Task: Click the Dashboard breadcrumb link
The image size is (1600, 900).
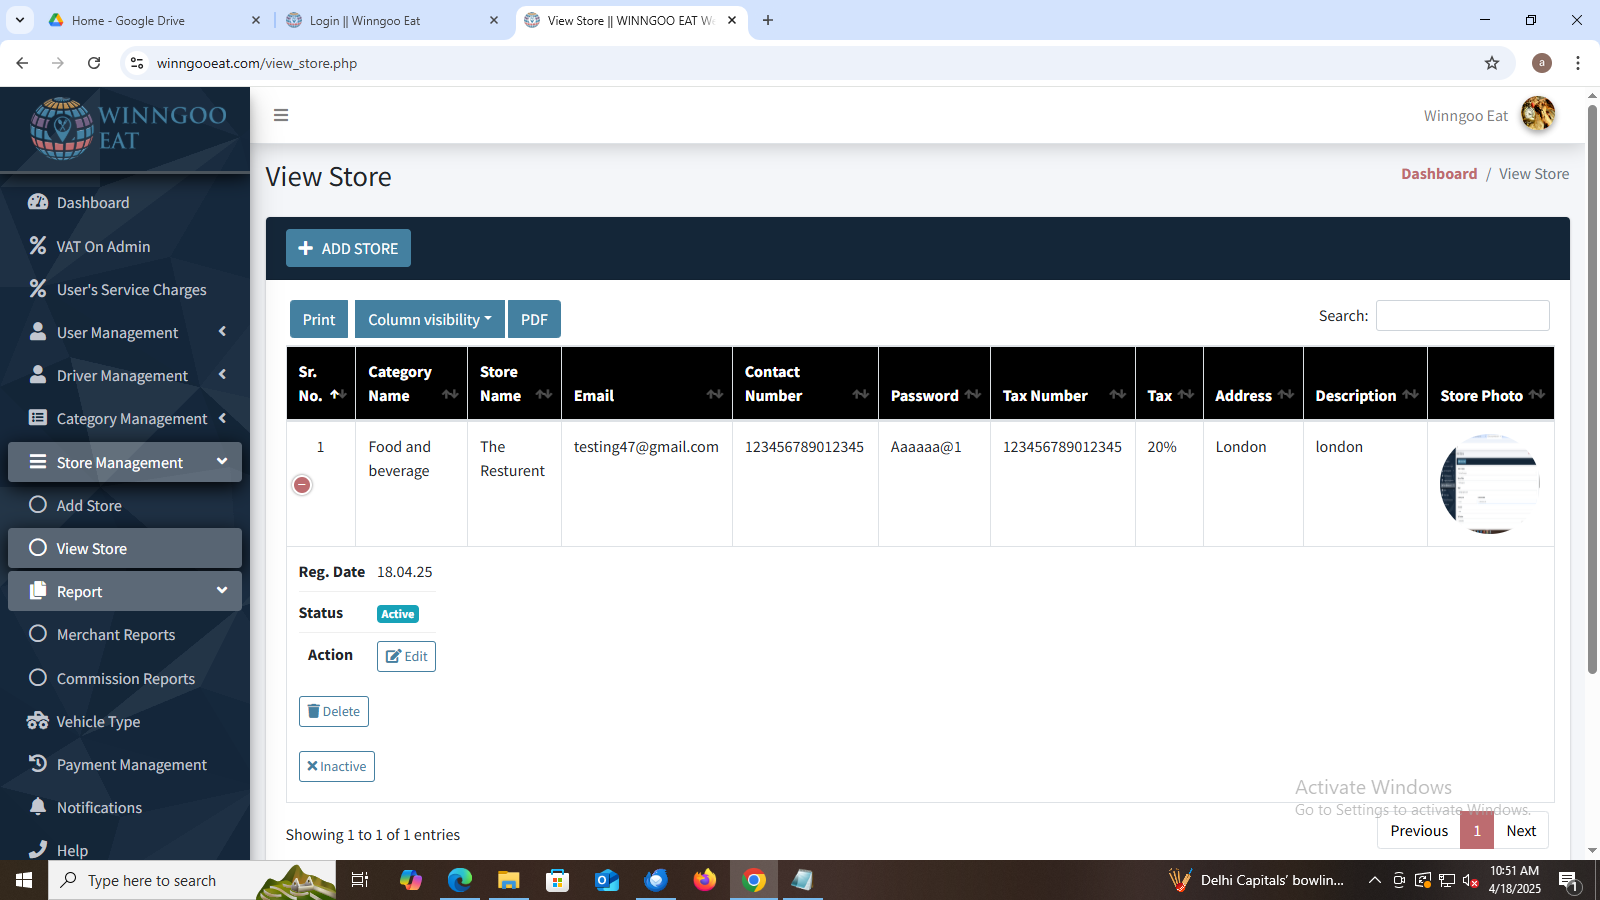Action: point(1438,174)
